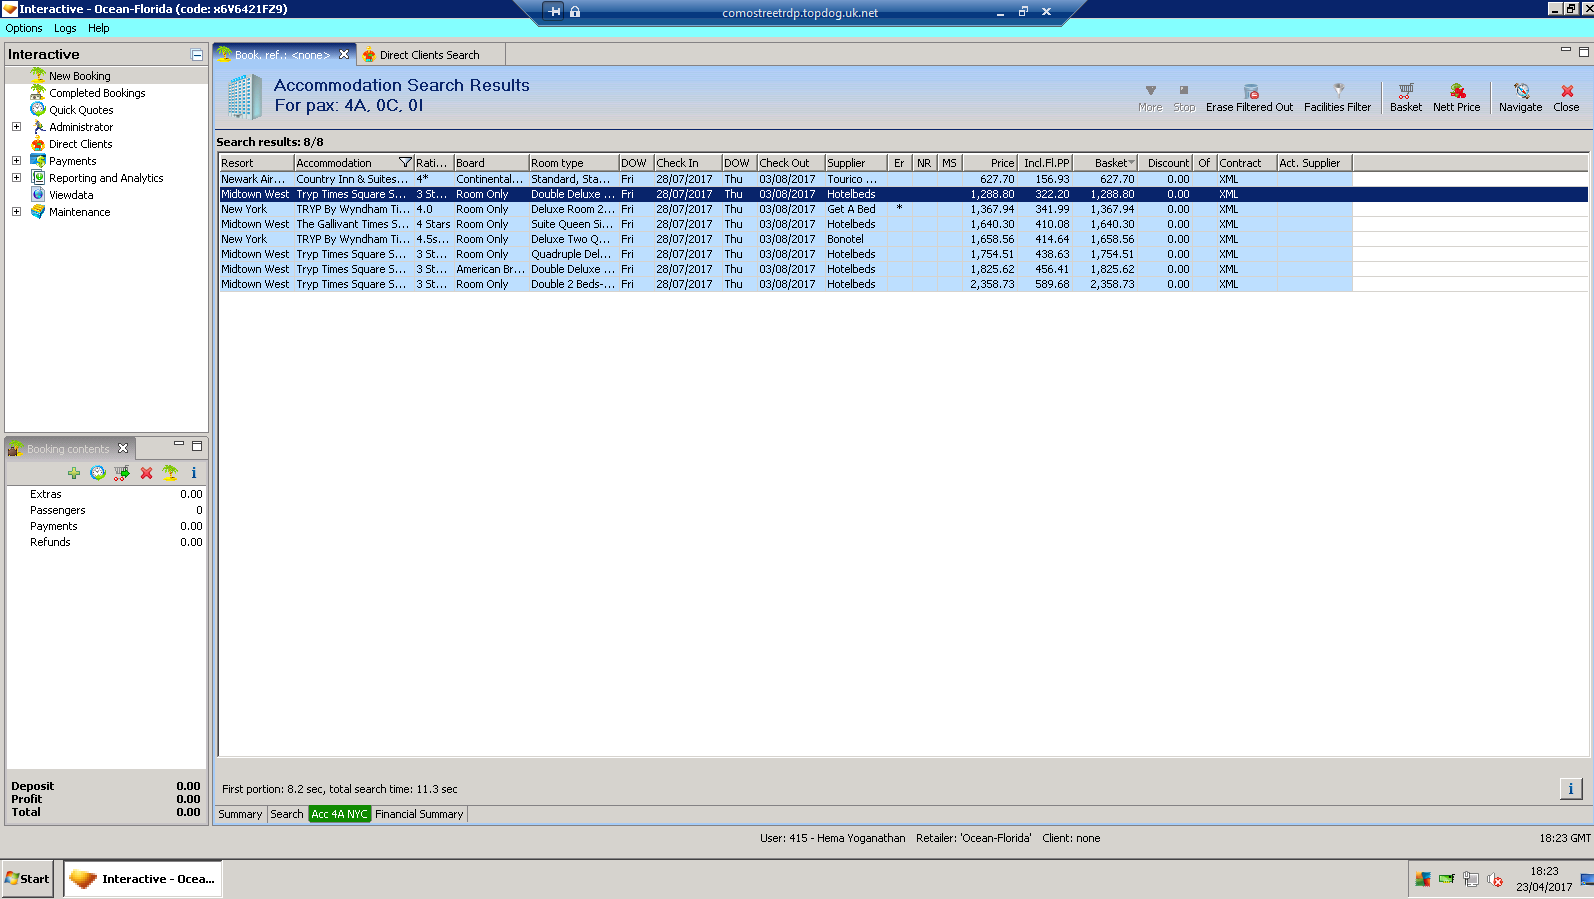Click the pin icon on the remote desktop bar
The image size is (1594, 899).
(x=554, y=12)
